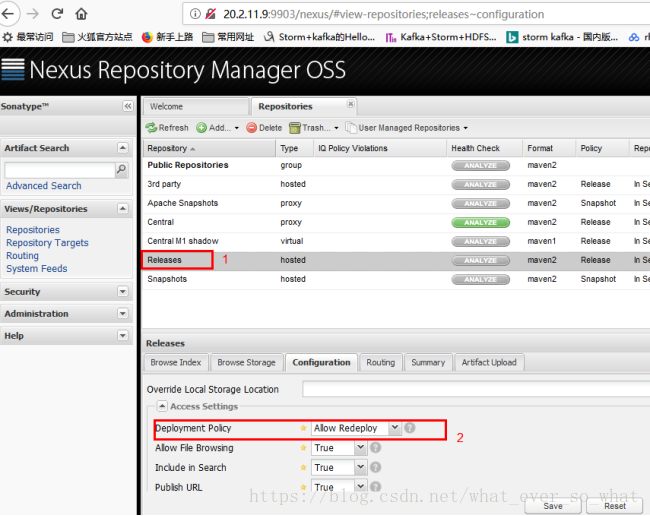Open the Repositories link in sidebar
This screenshot has width=650, height=516.
[33, 230]
